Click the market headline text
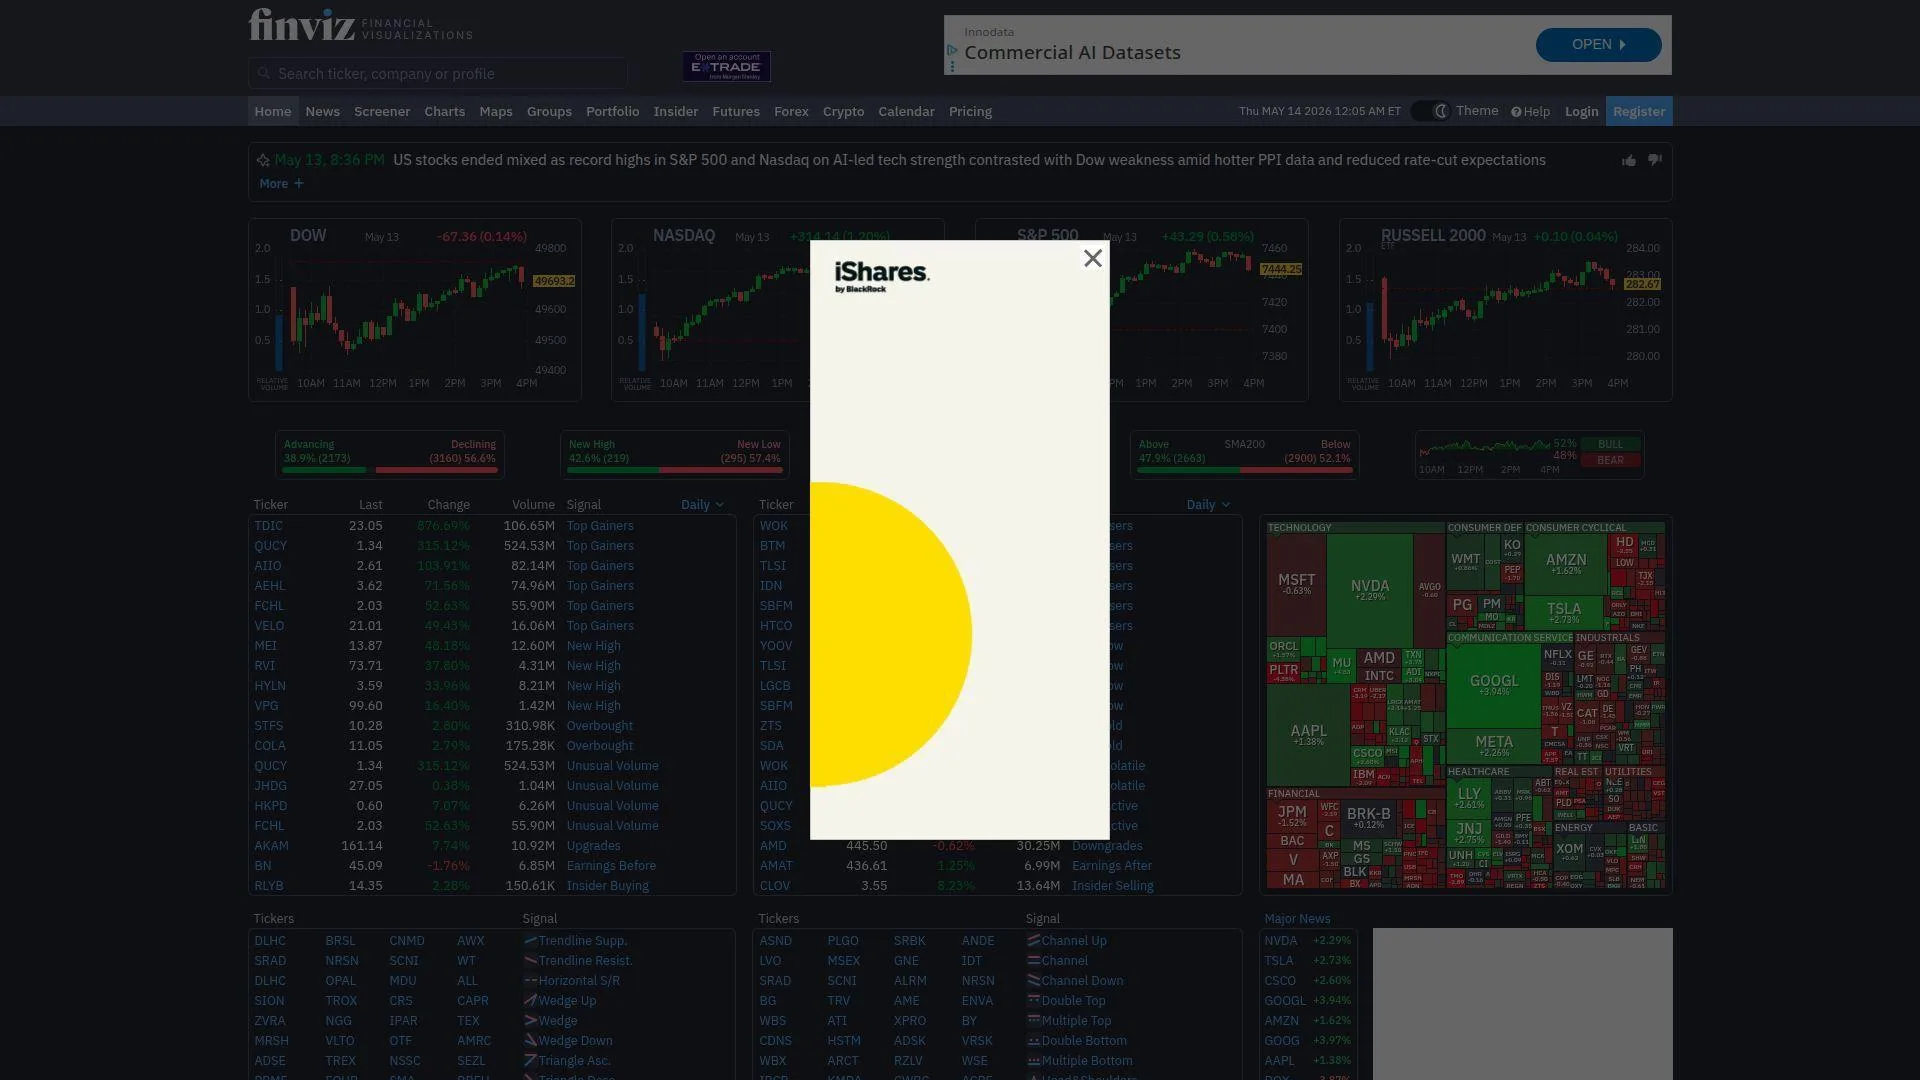The width and height of the screenshot is (1920, 1080). (969, 160)
